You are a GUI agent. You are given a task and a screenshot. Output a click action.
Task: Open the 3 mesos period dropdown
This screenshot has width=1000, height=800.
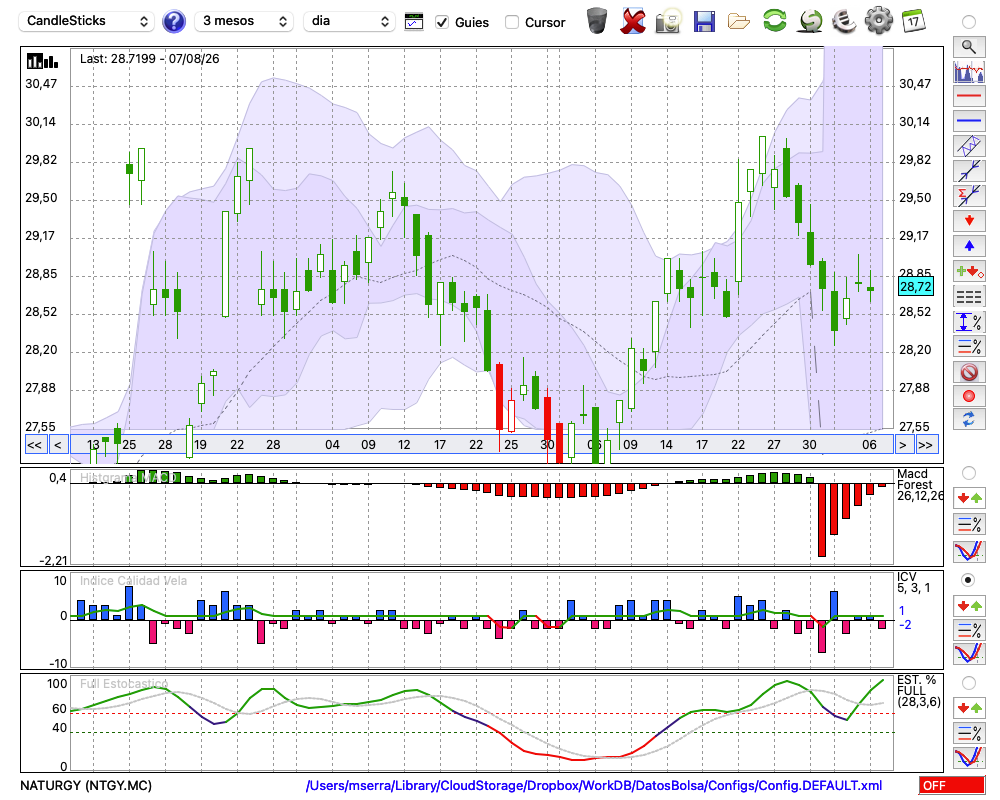tap(244, 21)
